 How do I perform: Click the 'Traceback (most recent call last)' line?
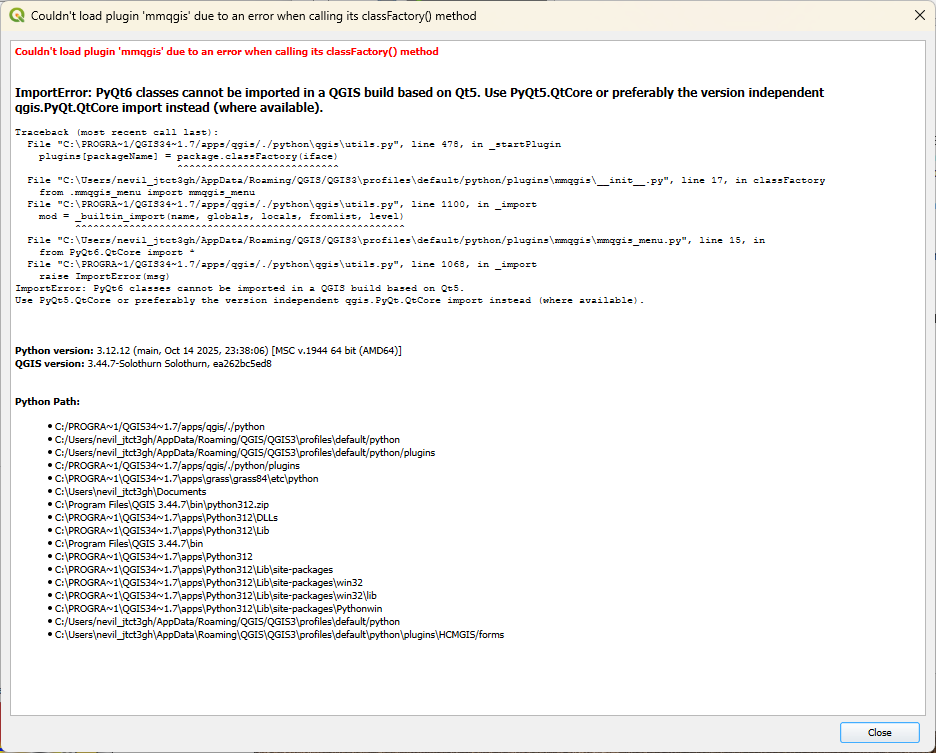pyautogui.click(x=116, y=132)
